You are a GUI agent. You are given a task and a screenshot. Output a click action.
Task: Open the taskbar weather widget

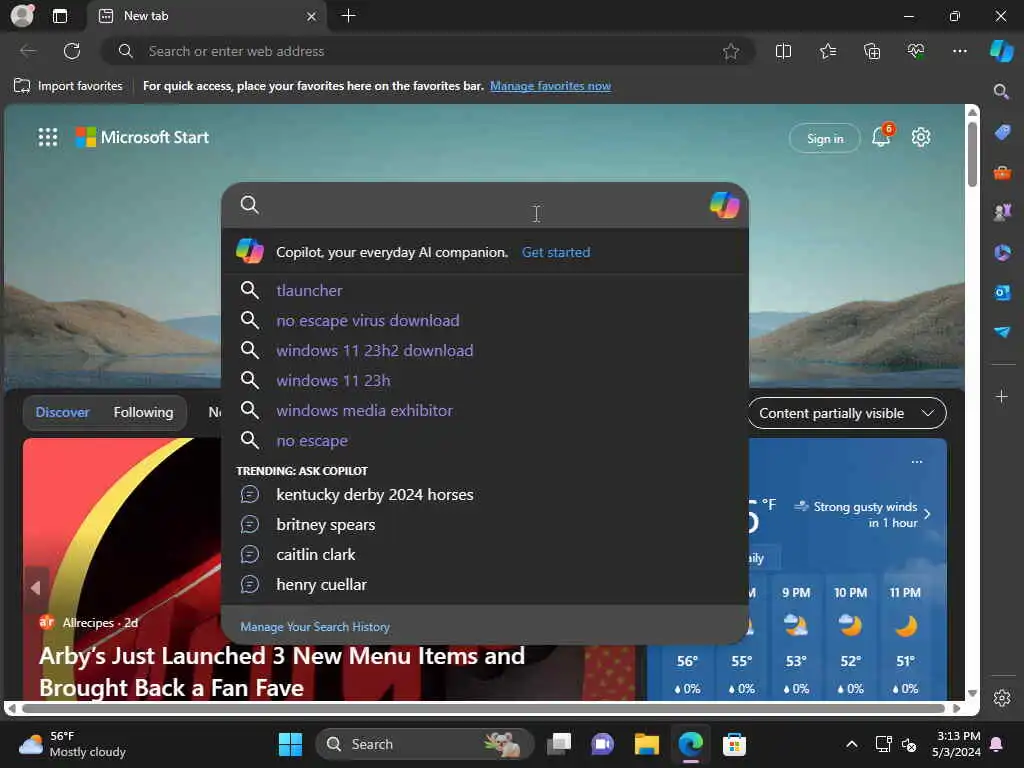(x=72, y=744)
